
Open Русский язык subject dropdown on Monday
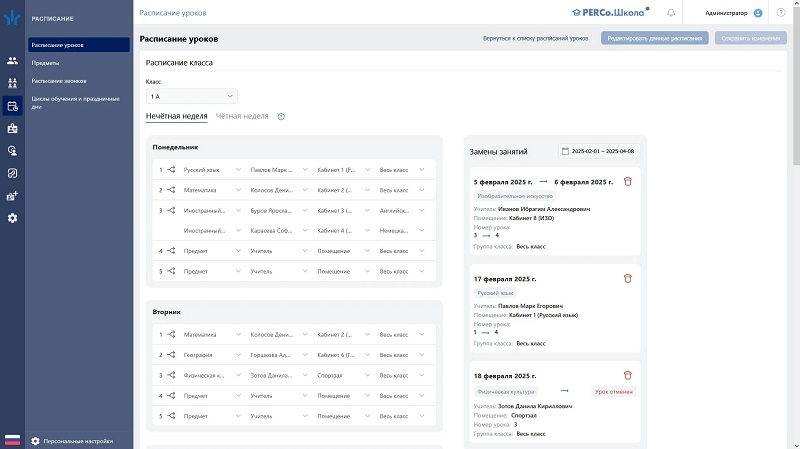pyautogui.click(x=210, y=169)
